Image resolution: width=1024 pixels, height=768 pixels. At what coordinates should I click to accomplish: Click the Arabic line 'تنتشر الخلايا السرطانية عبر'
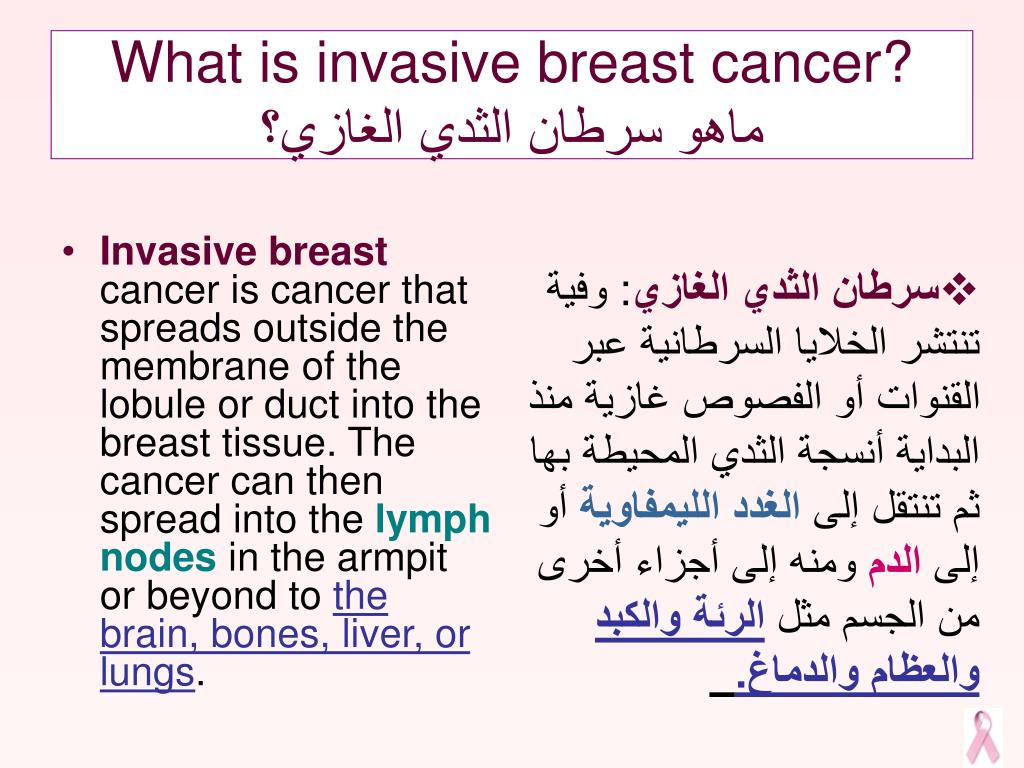pos(776,344)
